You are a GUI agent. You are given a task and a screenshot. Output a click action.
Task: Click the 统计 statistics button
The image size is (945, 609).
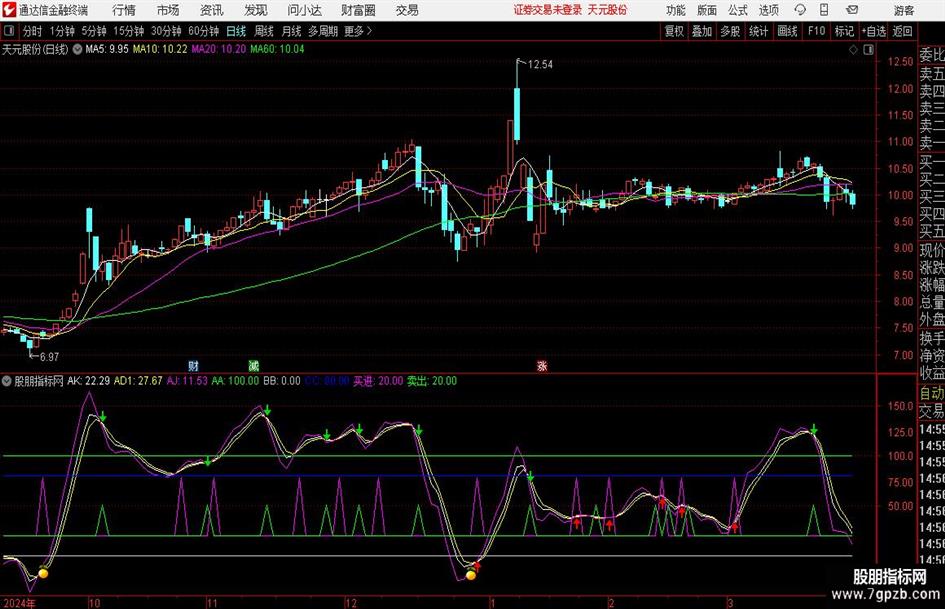[758, 31]
